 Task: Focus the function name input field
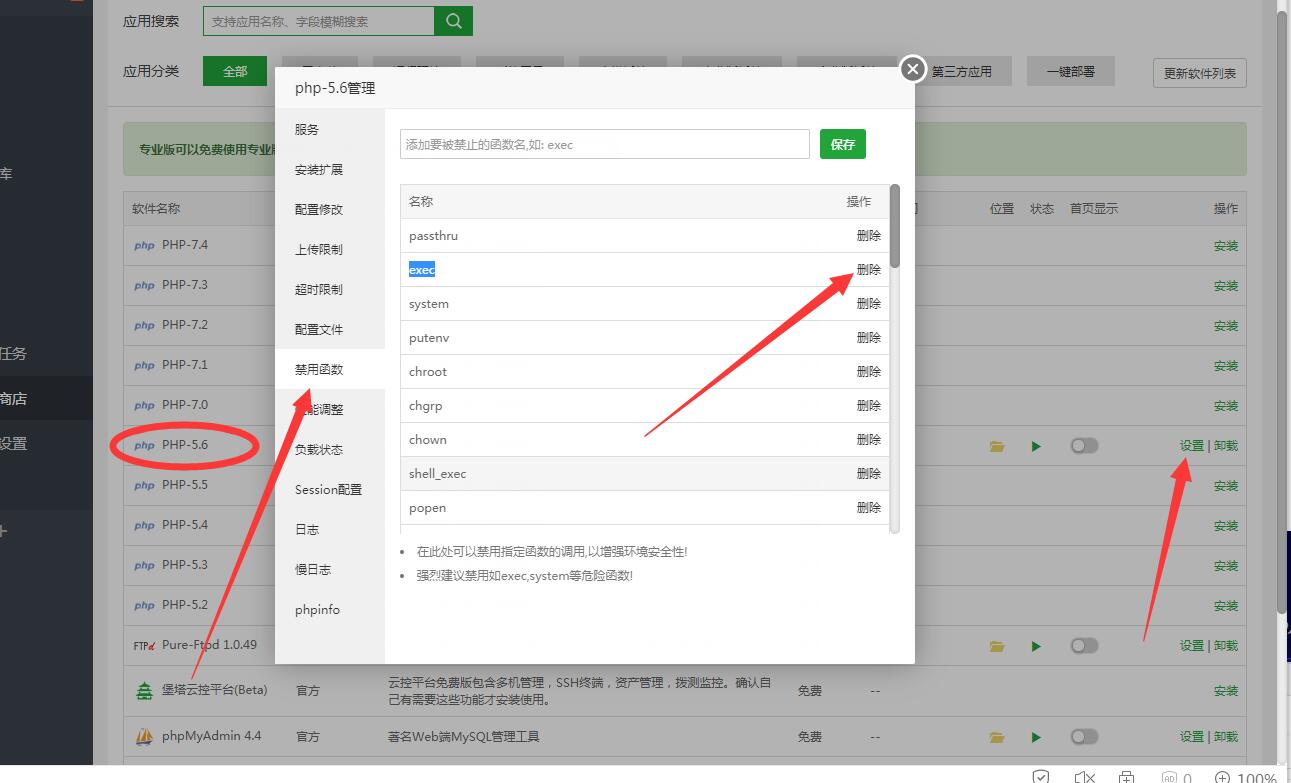(604, 144)
